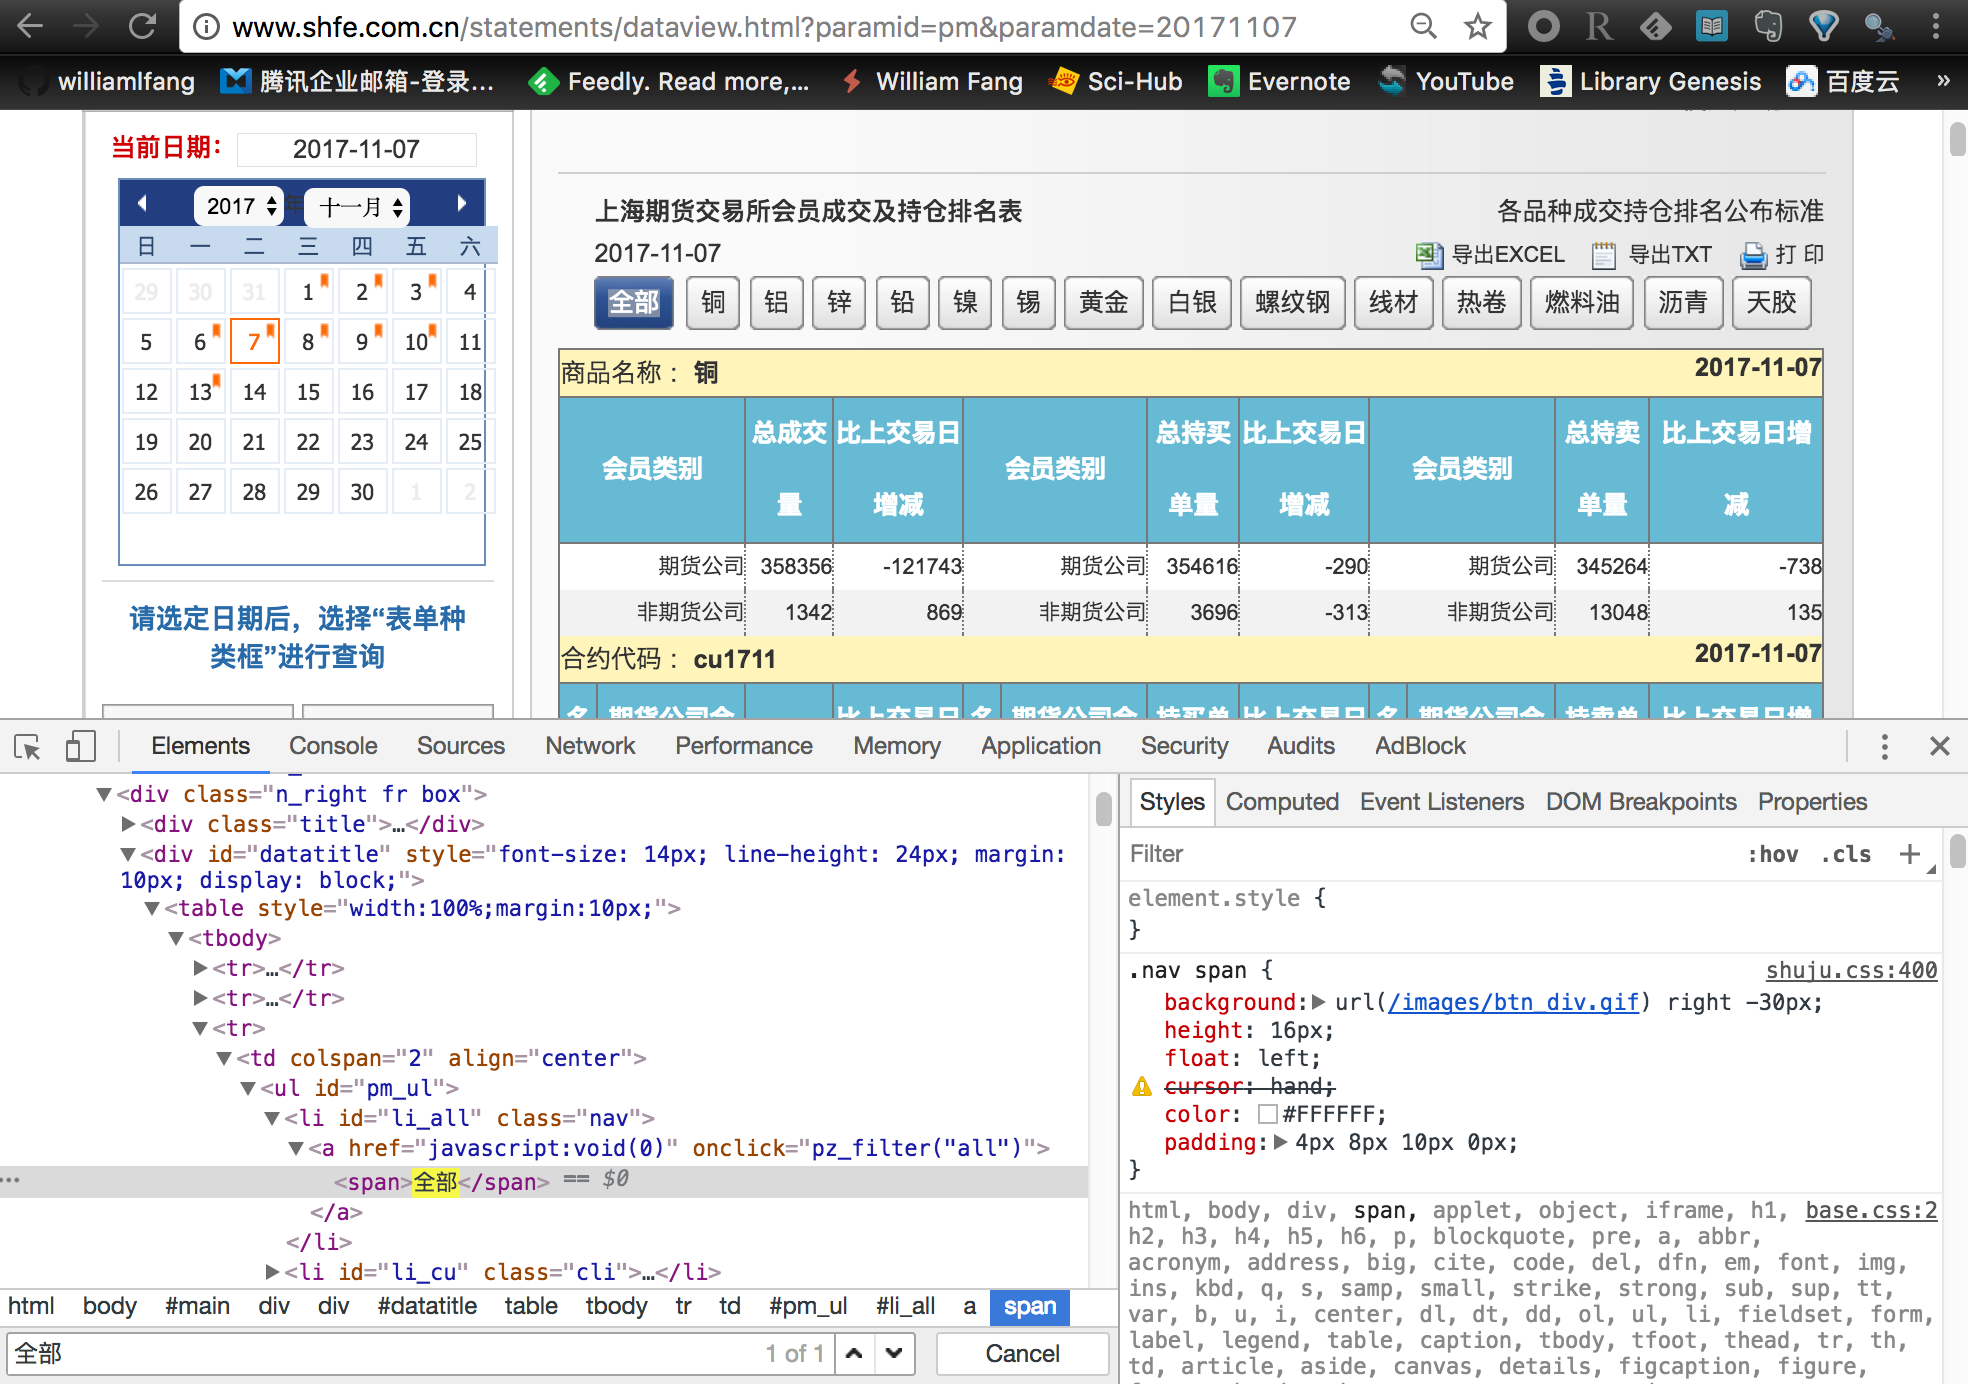The width and height of the screenshot is (1968, 1384).
Task: Filter by 螺纹钢 product
Action: point(1293,302)
